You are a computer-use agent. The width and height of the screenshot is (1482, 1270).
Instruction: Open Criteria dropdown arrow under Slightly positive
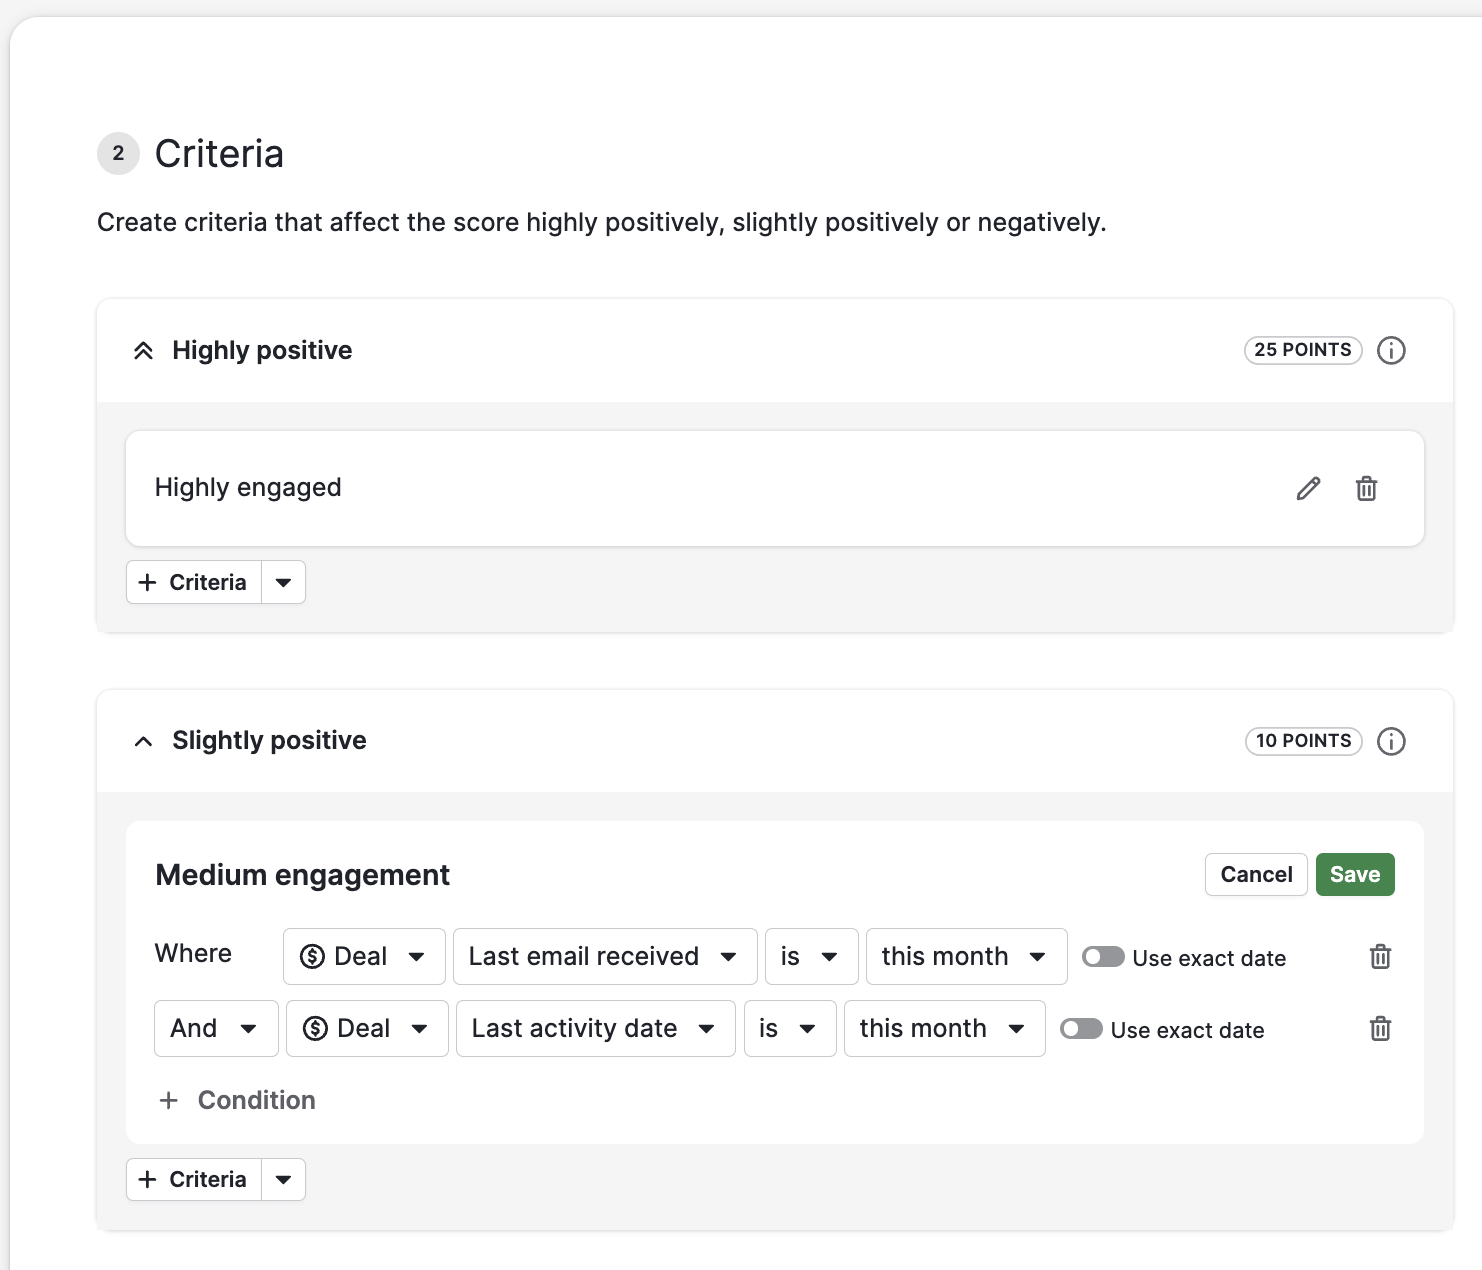284,1179
